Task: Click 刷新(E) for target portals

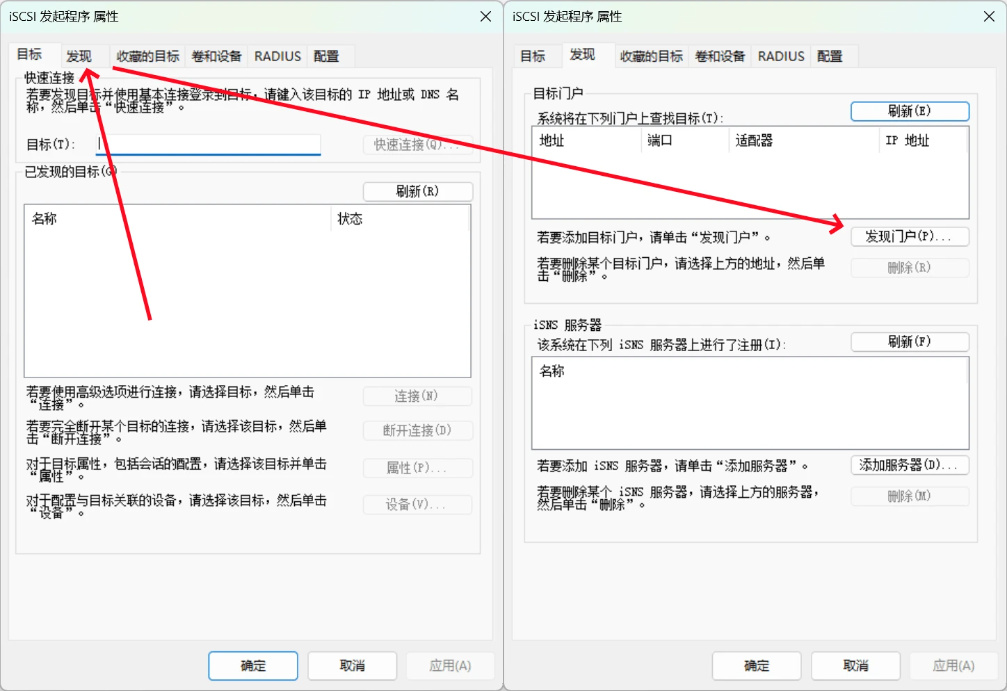Action: tap(910, 111)
